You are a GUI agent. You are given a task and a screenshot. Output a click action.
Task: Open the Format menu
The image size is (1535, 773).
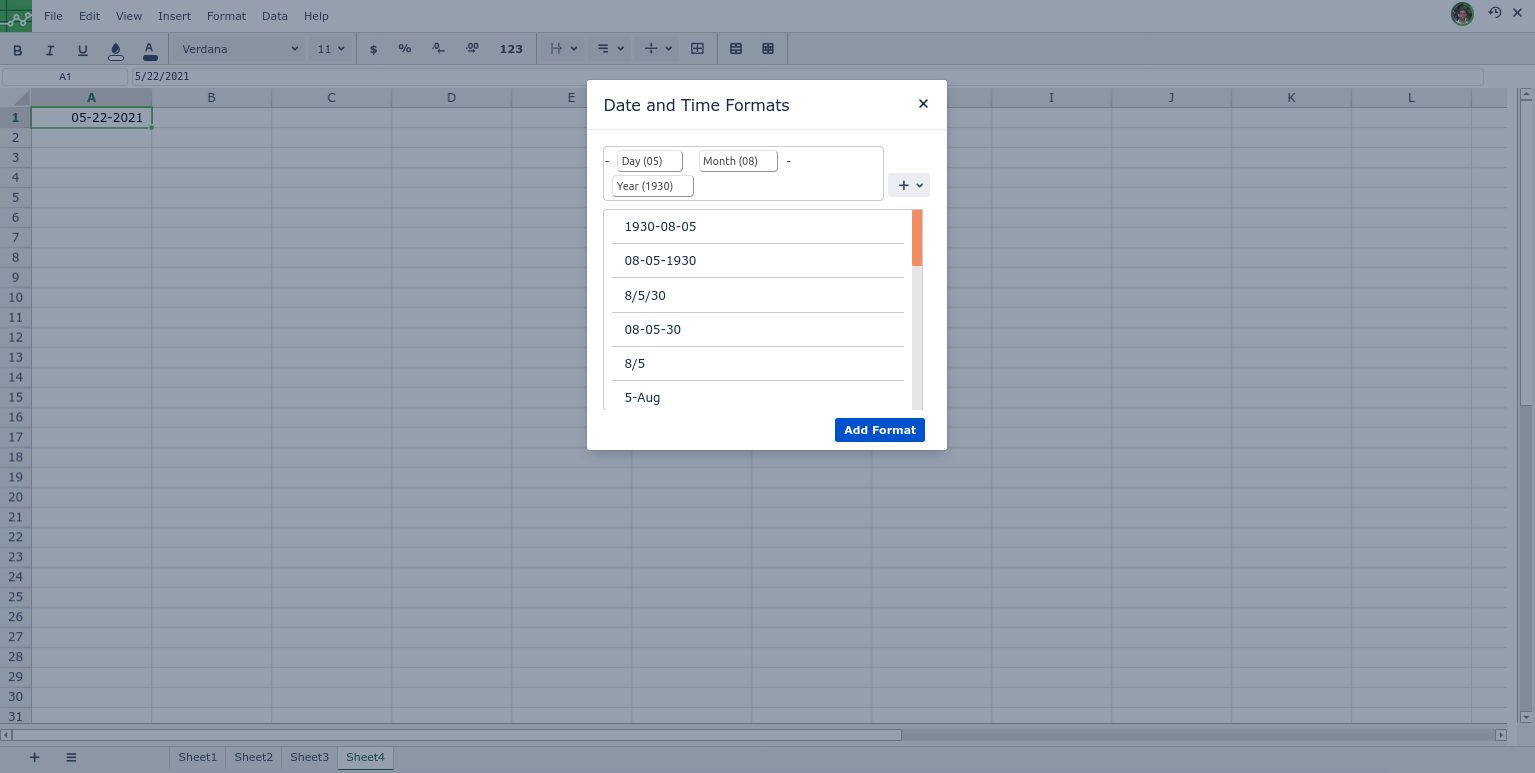pos(226,16)
